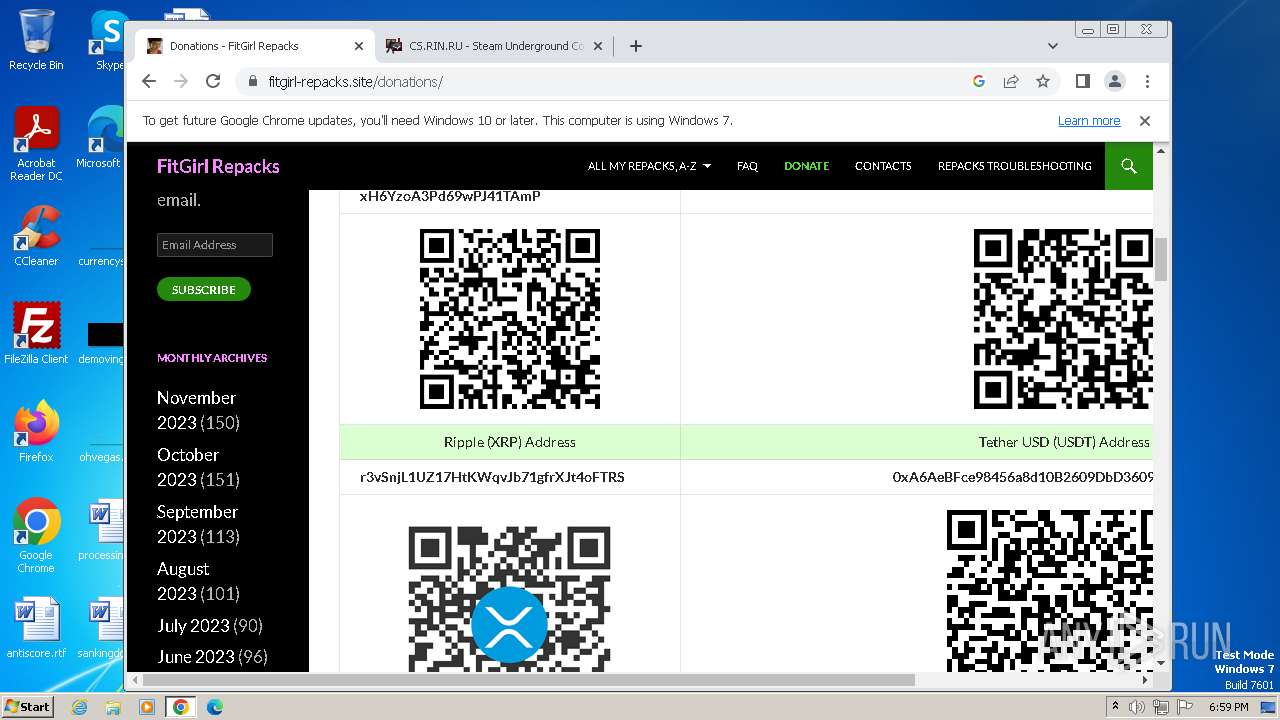Open the FAQ page
Screen dimensions: 1280x720
(x=747, y=166)
